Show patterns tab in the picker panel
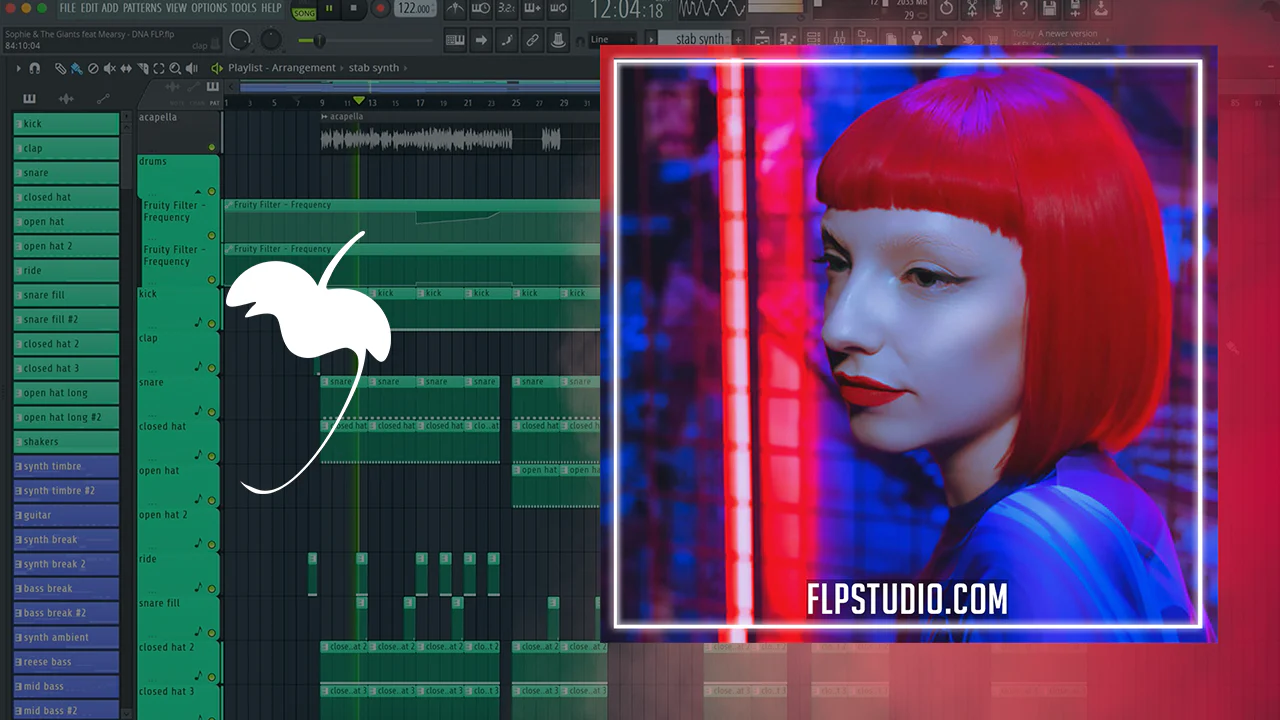Screen dimensions: 1280x720 pyautogui.click(x=29, y=98)
